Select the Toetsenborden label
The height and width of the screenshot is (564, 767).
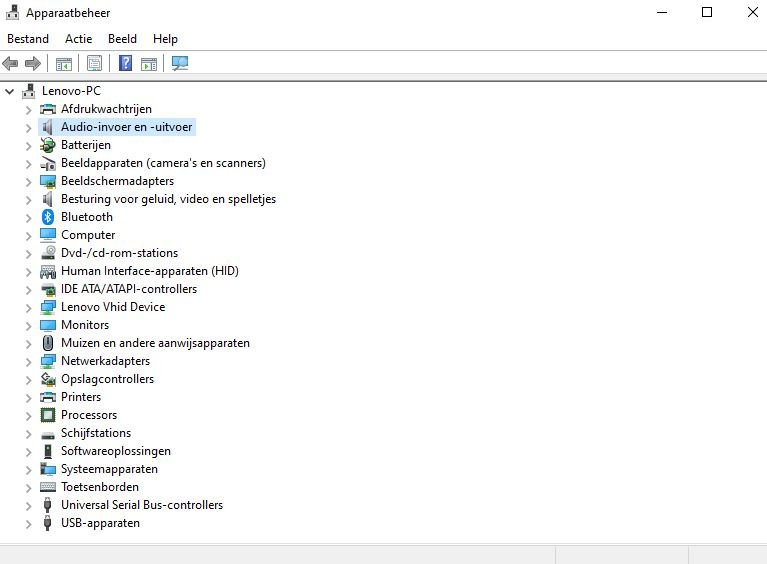click(100, 487)
